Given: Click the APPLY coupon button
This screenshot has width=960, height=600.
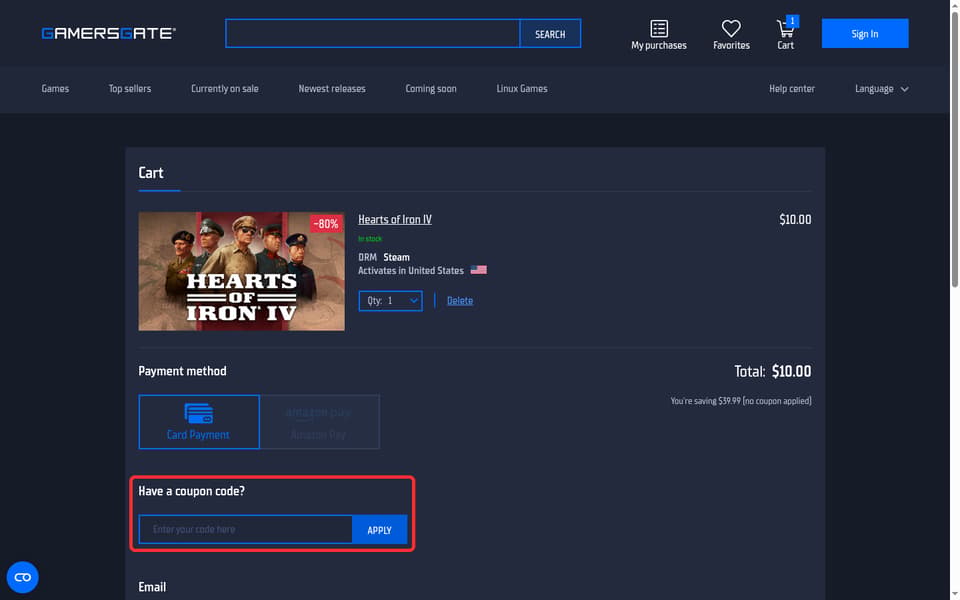Looking at the screenshot, I should pyautogui.click(x=380, y=530).
